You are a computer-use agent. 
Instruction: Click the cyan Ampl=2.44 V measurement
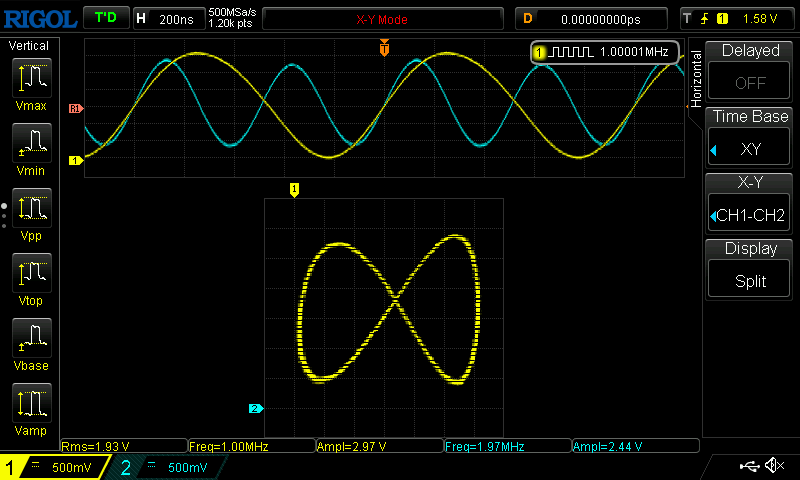pos(635,446)
